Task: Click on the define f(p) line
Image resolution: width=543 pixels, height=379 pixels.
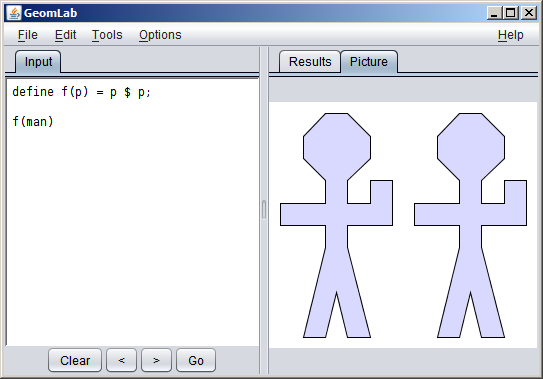Action: [81, 92]
